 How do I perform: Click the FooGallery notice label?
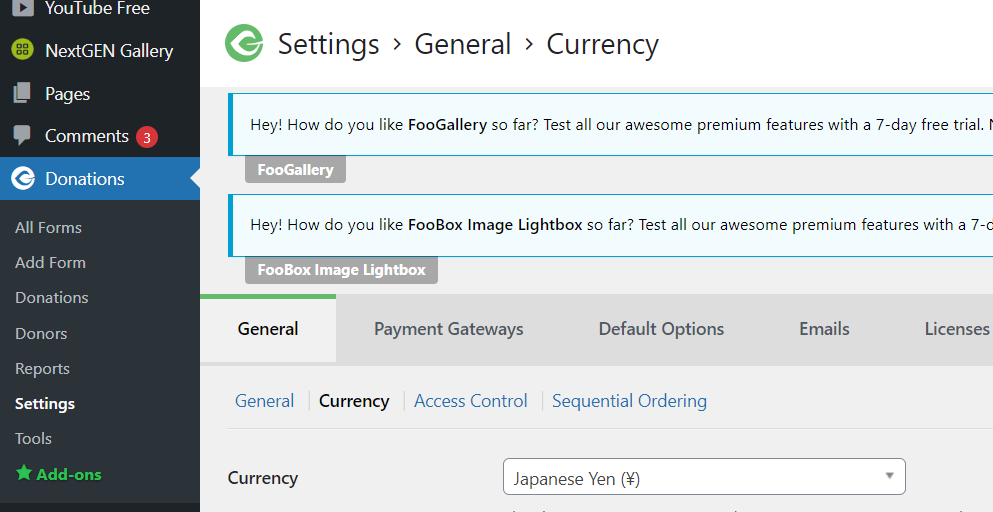295,170
